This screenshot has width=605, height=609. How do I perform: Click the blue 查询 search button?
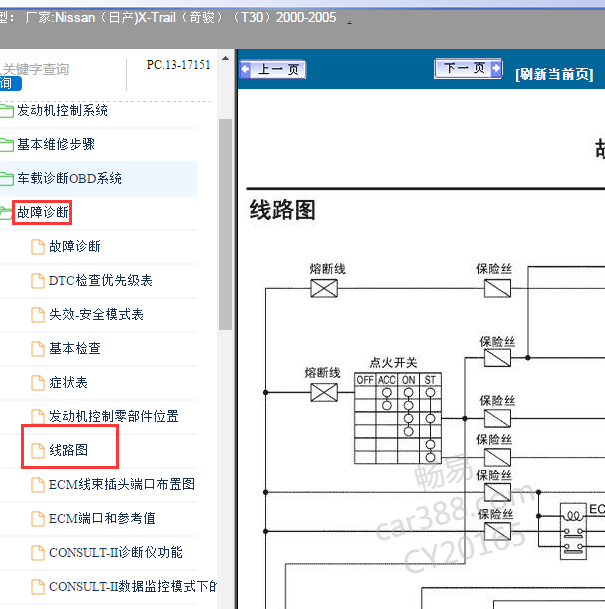(10, 83)
